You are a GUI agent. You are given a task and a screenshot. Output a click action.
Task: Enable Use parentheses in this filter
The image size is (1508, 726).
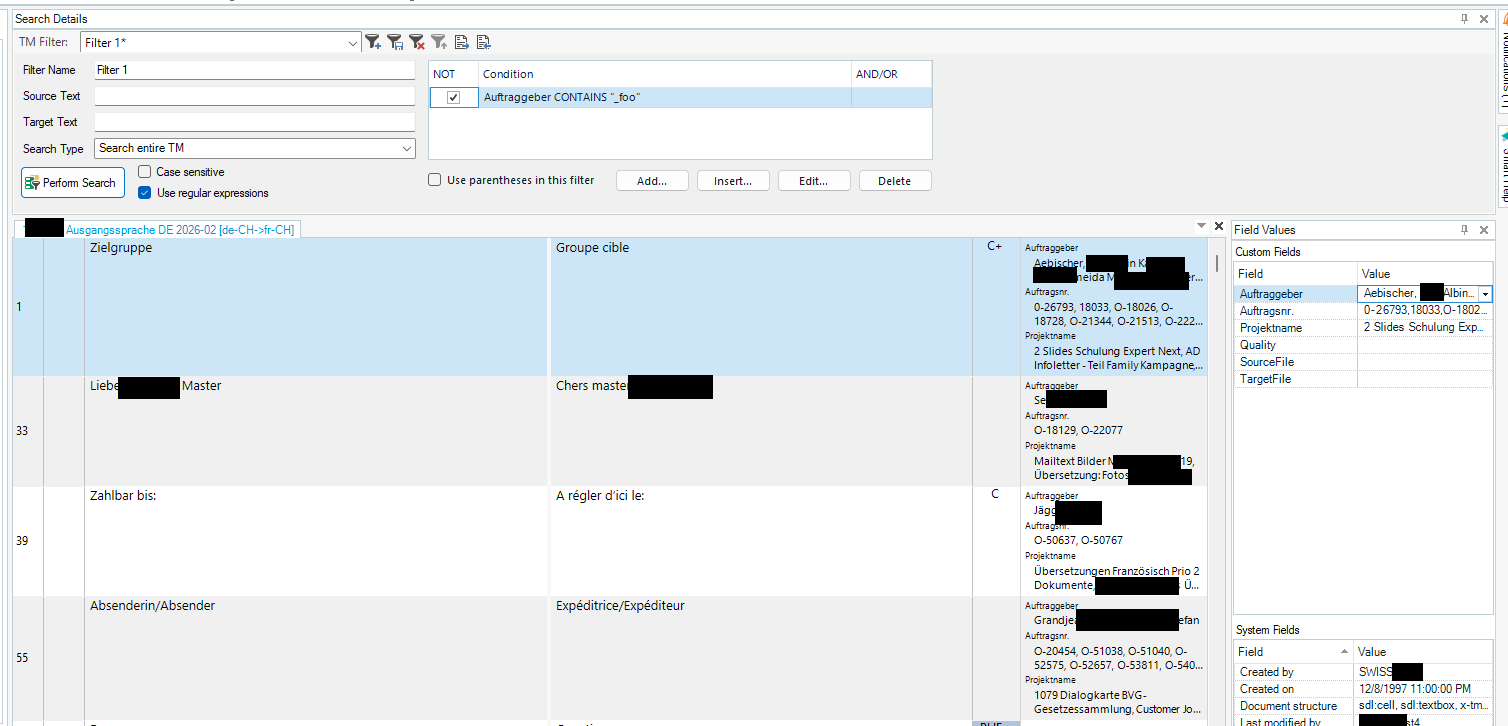click(x=434, y=181)
